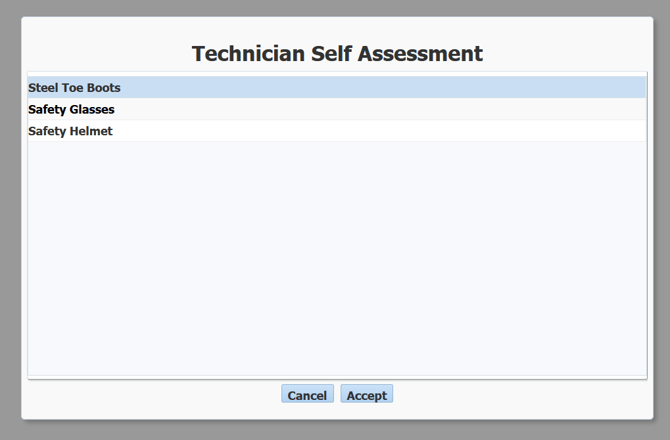The height and width of the screenshot is (440, 670).
Task: Select the Steel Toe Boots item
Action: pyautogui.click(x=75, y=88)
